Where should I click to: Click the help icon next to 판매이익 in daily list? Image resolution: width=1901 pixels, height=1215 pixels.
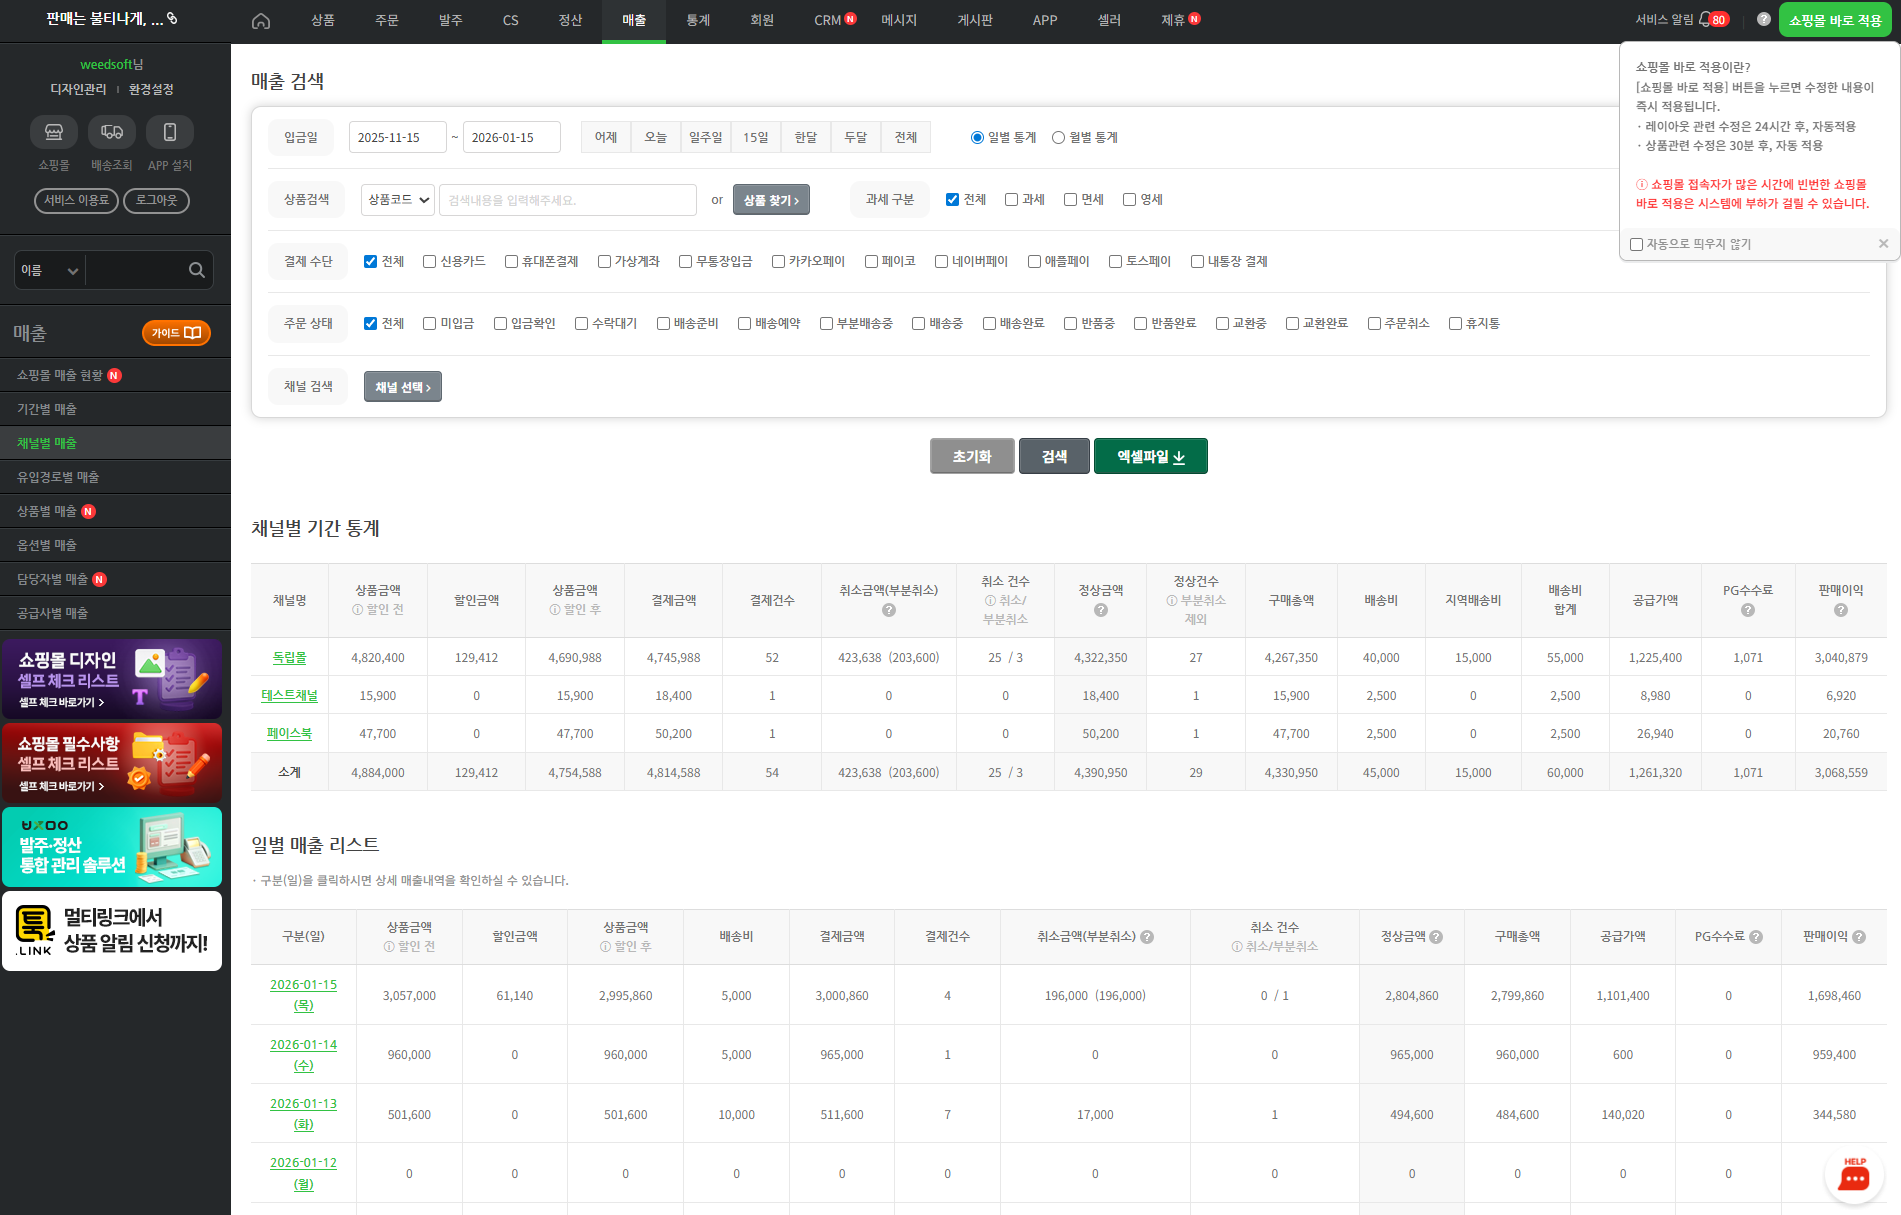pyautogui.click(x=1859, y=937)
